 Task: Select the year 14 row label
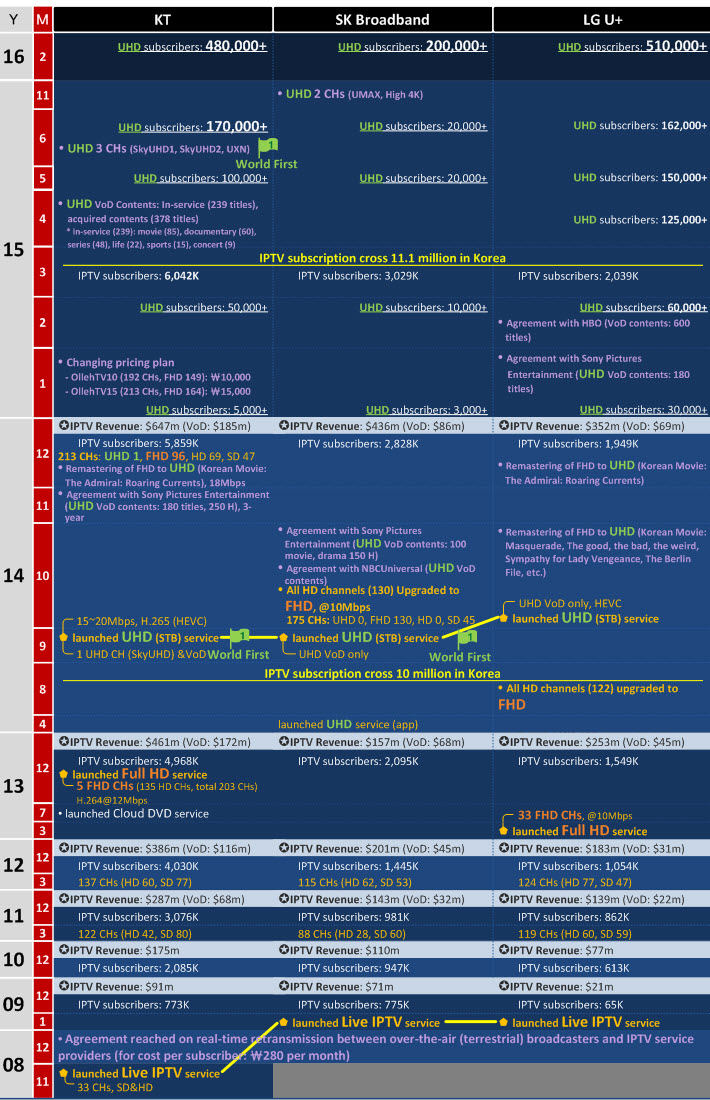14,575
